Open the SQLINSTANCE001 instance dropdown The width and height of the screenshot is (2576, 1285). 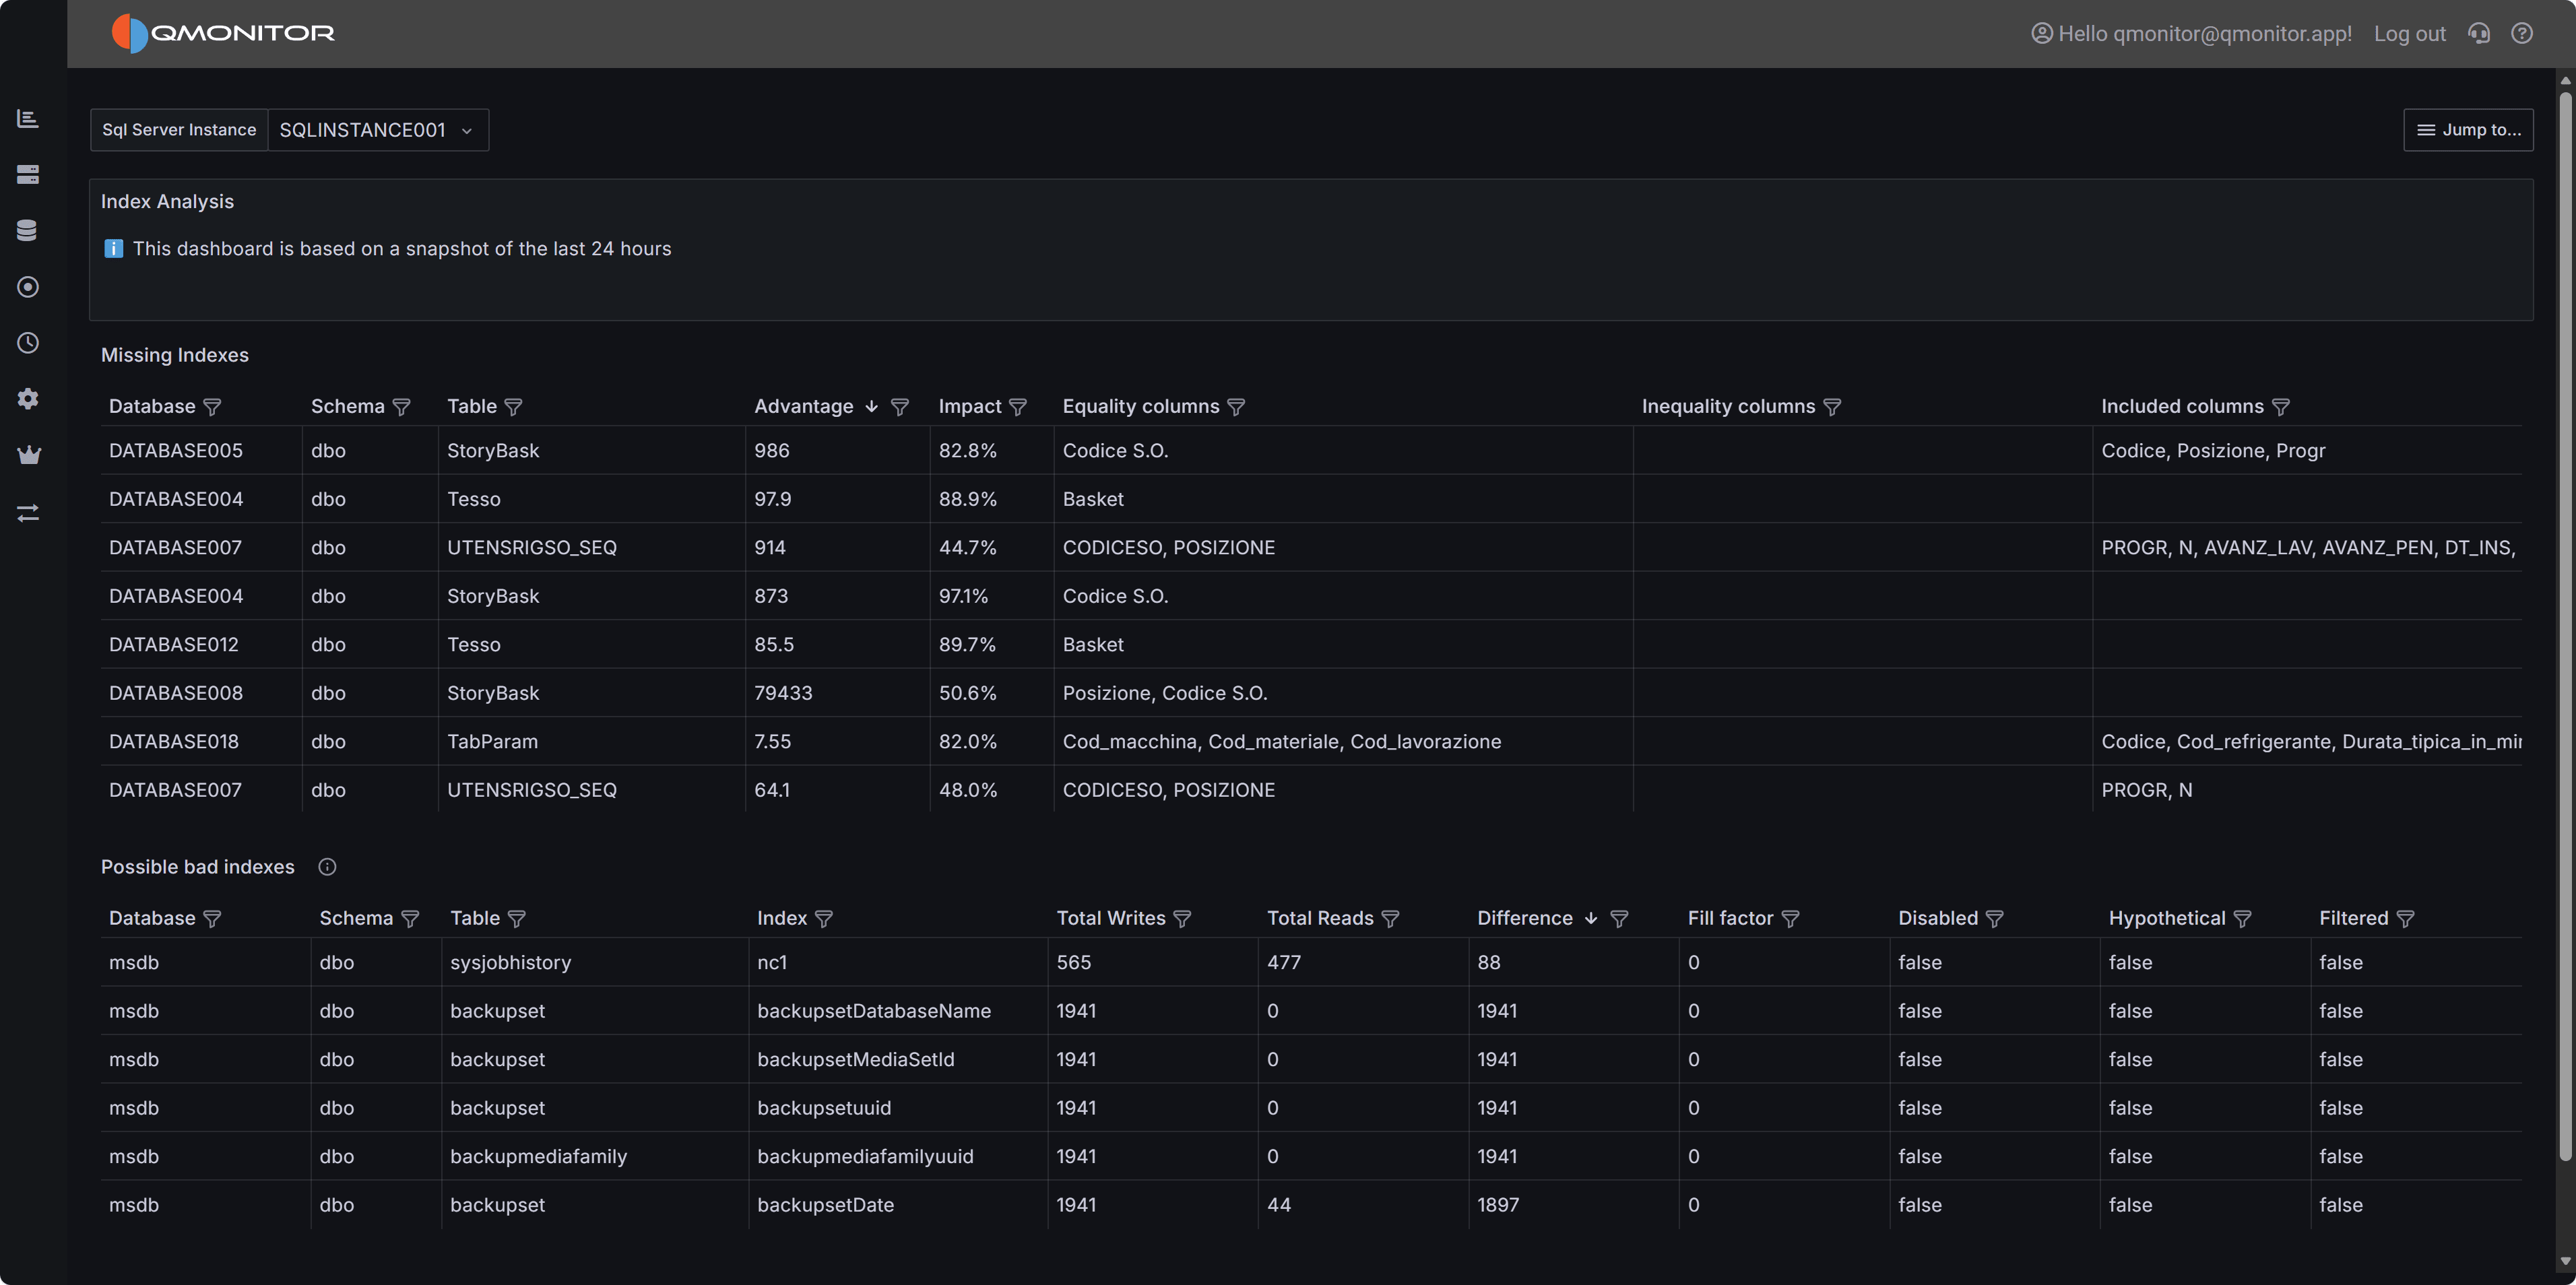(378, 129)
